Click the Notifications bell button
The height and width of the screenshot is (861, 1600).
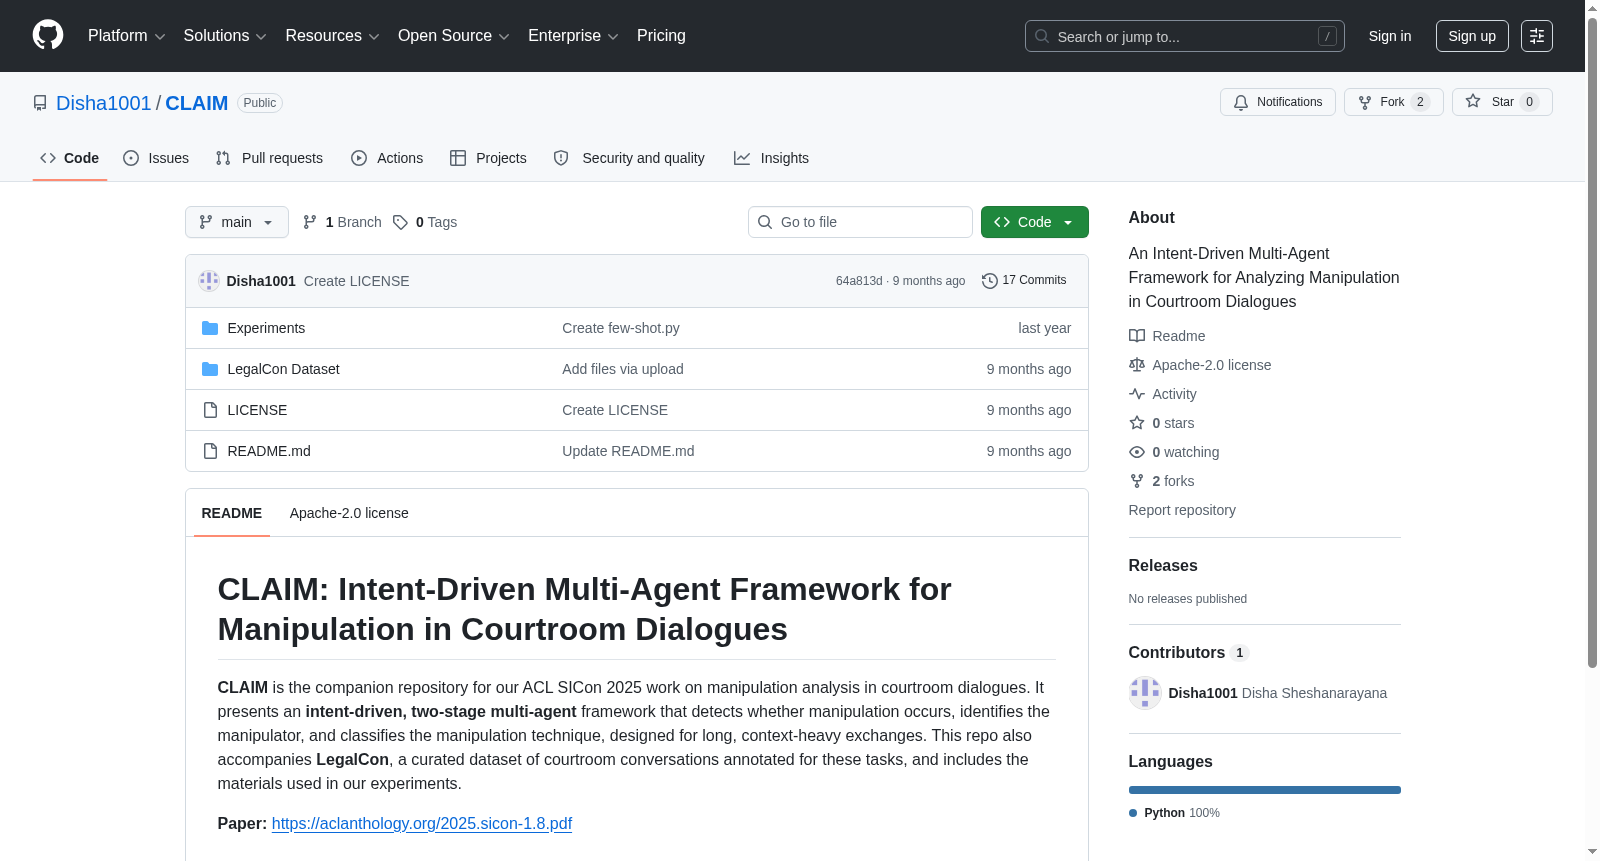(x=1278, y=102)
